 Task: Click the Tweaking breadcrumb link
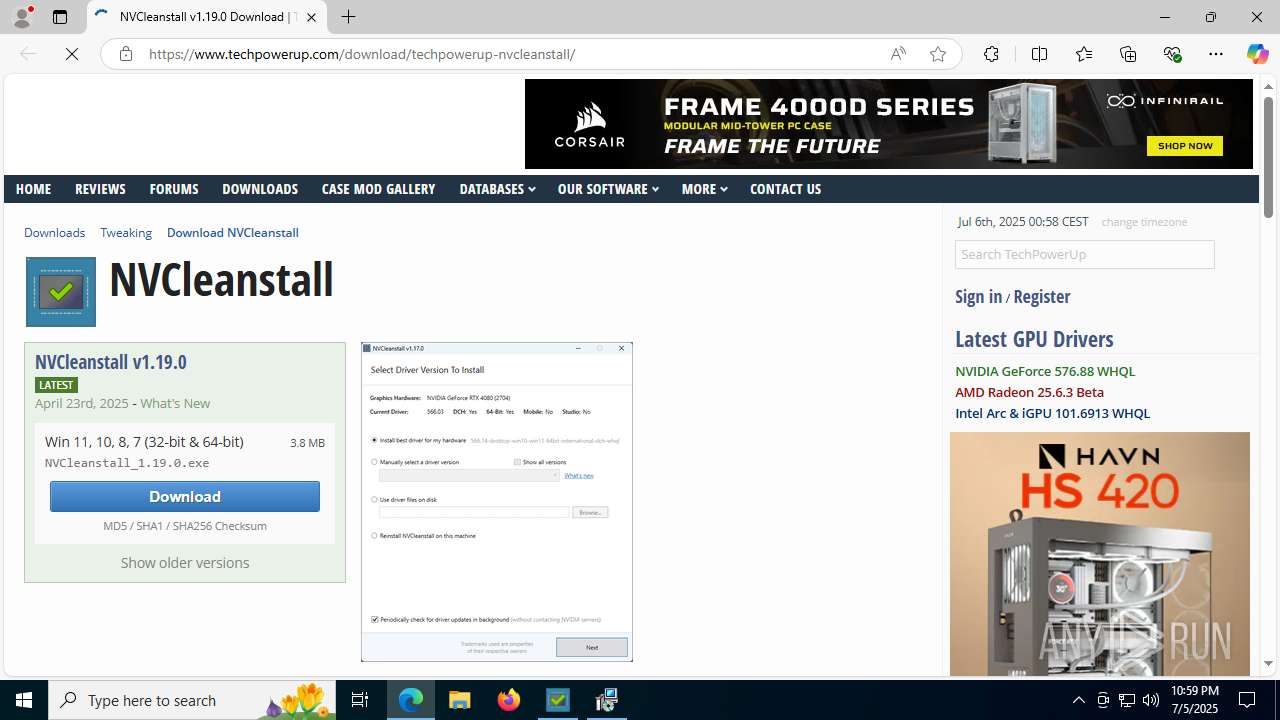pyautogui.click(x=126, y=232)
